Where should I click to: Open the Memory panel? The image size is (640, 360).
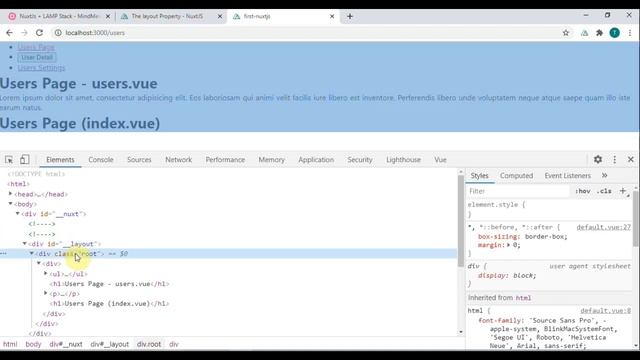271,160
